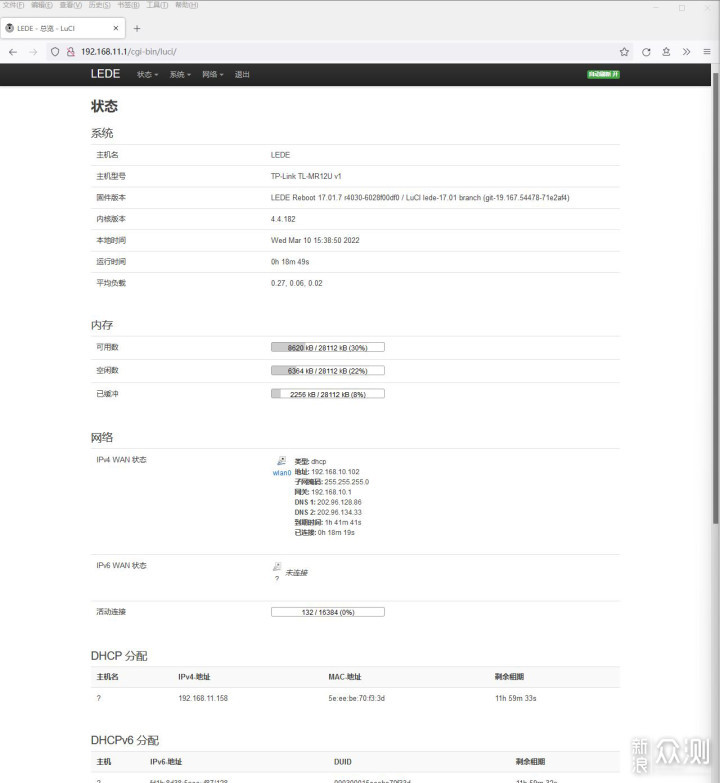Click the uptime 0h 18m 49s value
Screen dimensions: 720x783
pos(290,262)
